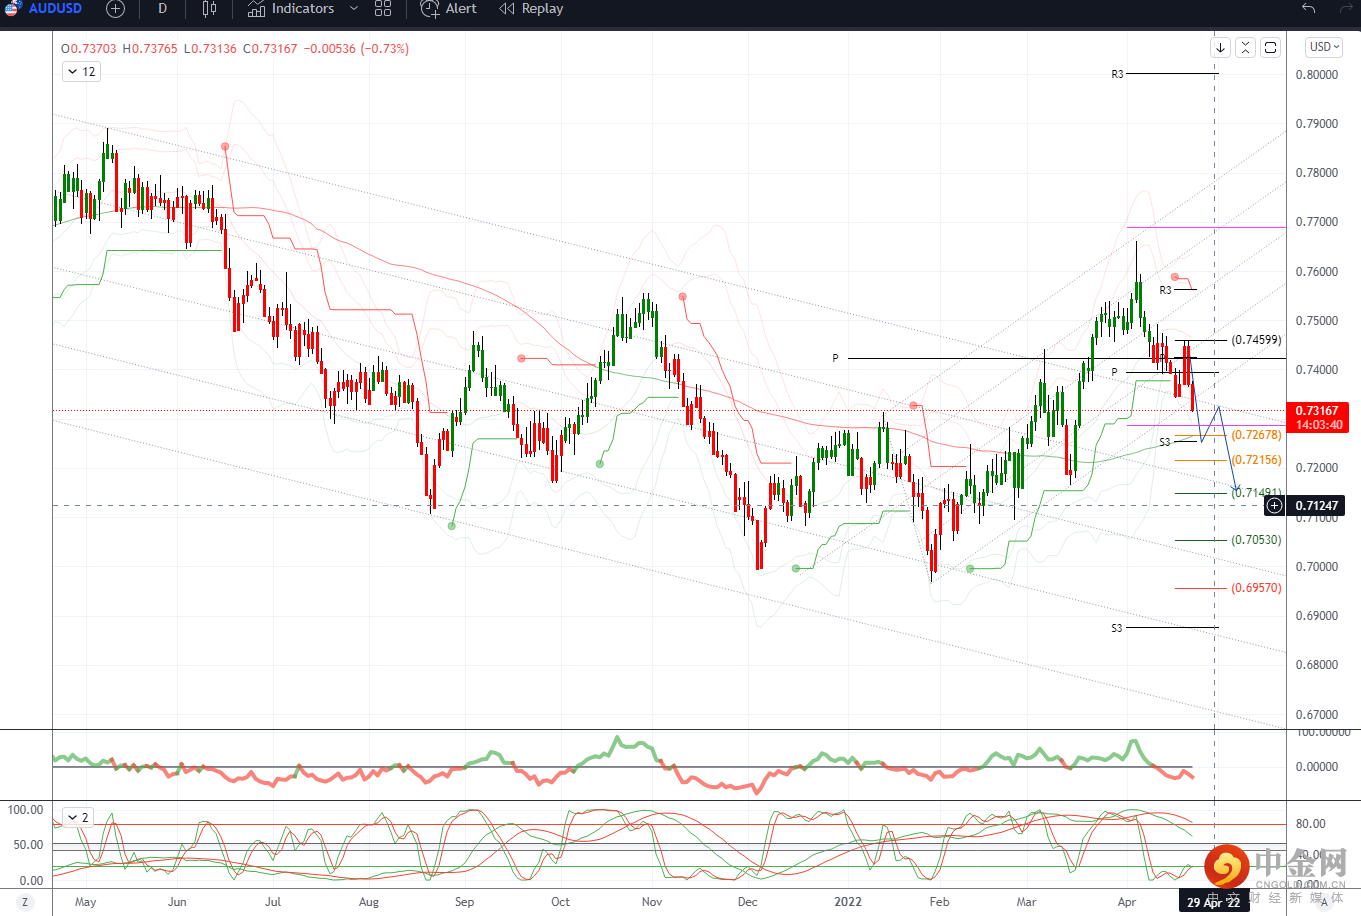This screenshot has height=916, width=1361.
Task: Open the indicator templates grid icon
Action: point(383,9)
